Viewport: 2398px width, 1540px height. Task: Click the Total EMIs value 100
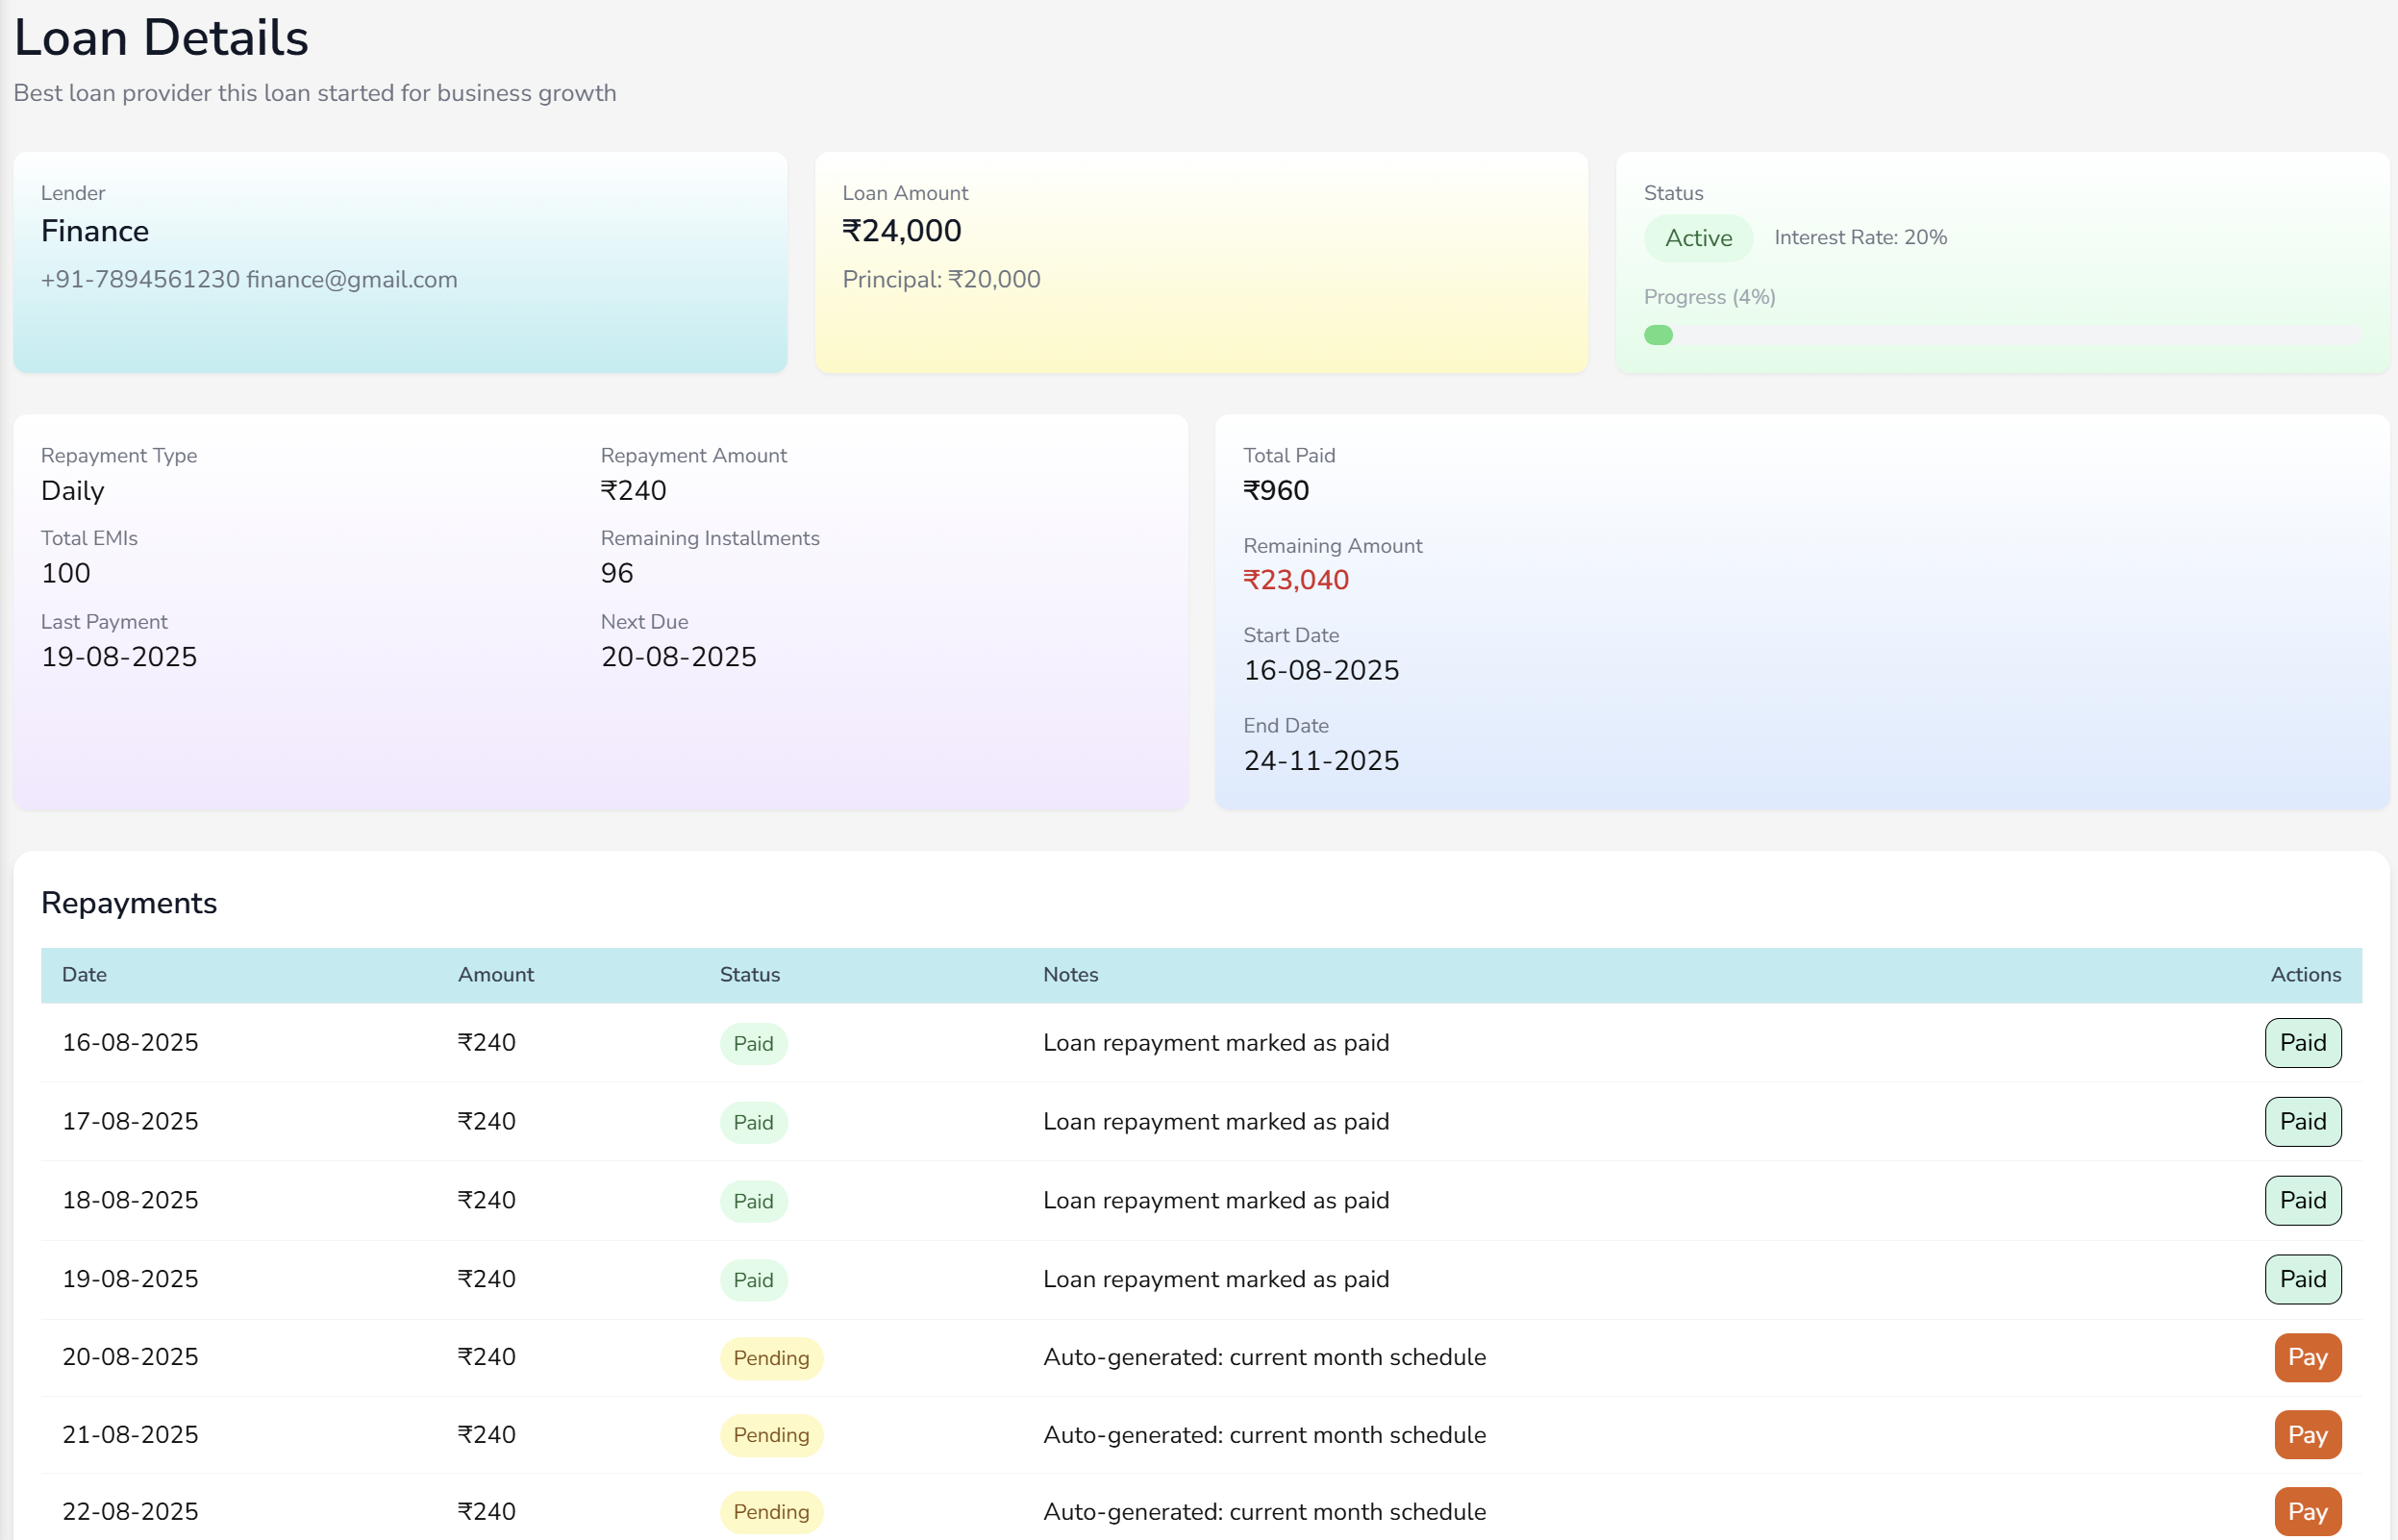click(x=66, y=573)
